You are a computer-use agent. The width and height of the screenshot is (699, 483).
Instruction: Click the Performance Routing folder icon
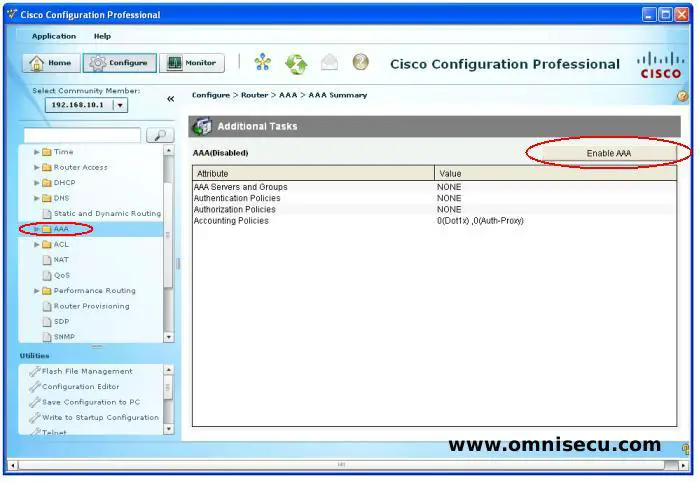click(x=47, y=291)
